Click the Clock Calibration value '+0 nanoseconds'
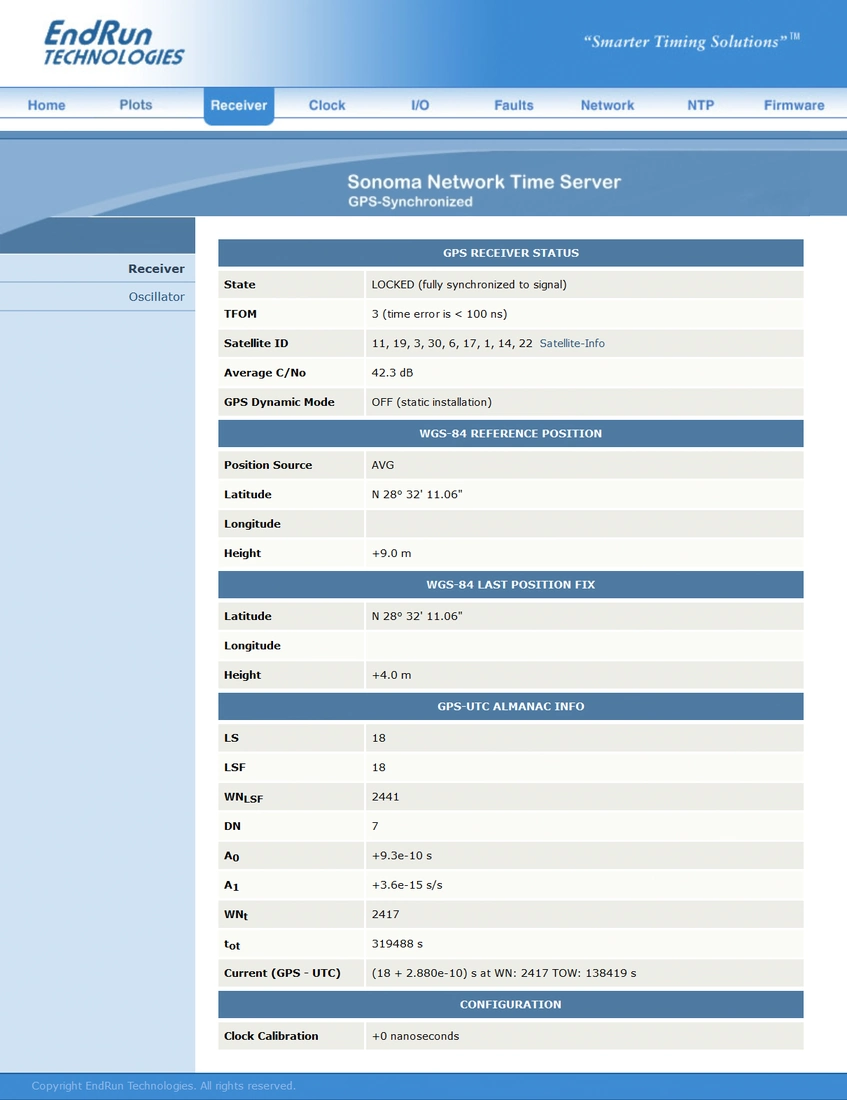Viewport: 847px width, 1100px height. (x=415, y=1036)
